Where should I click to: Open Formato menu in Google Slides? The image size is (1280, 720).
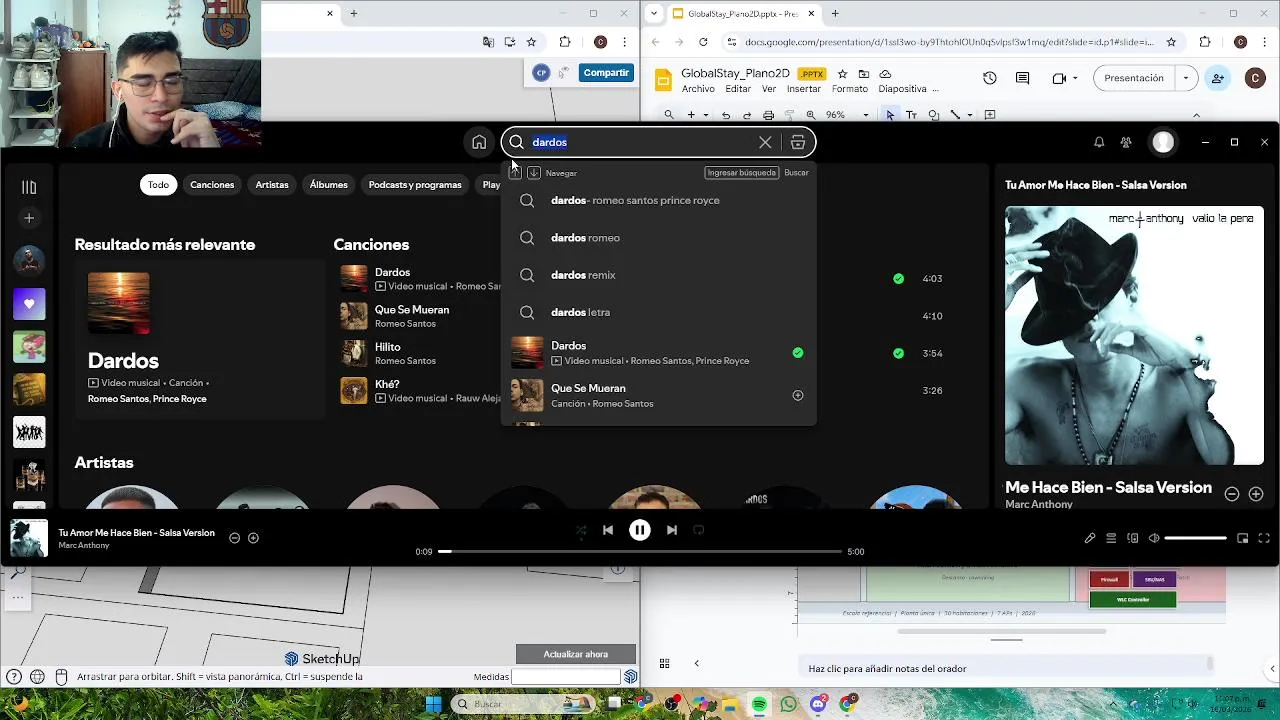[x=850, y=89]
